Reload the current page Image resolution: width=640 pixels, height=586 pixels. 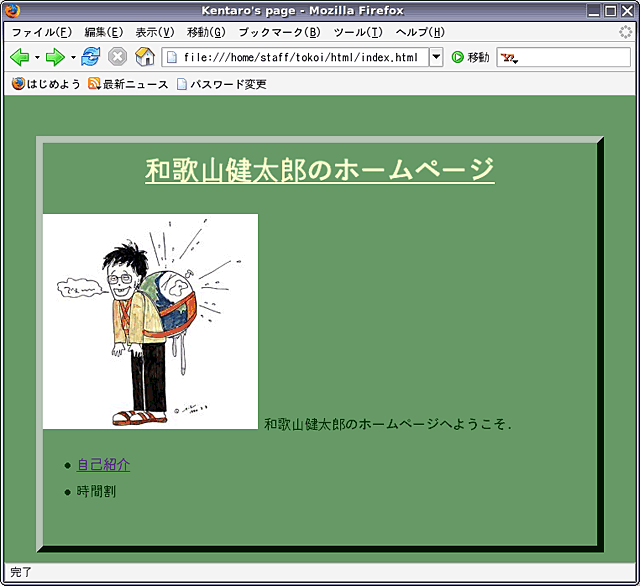point(91,57)
